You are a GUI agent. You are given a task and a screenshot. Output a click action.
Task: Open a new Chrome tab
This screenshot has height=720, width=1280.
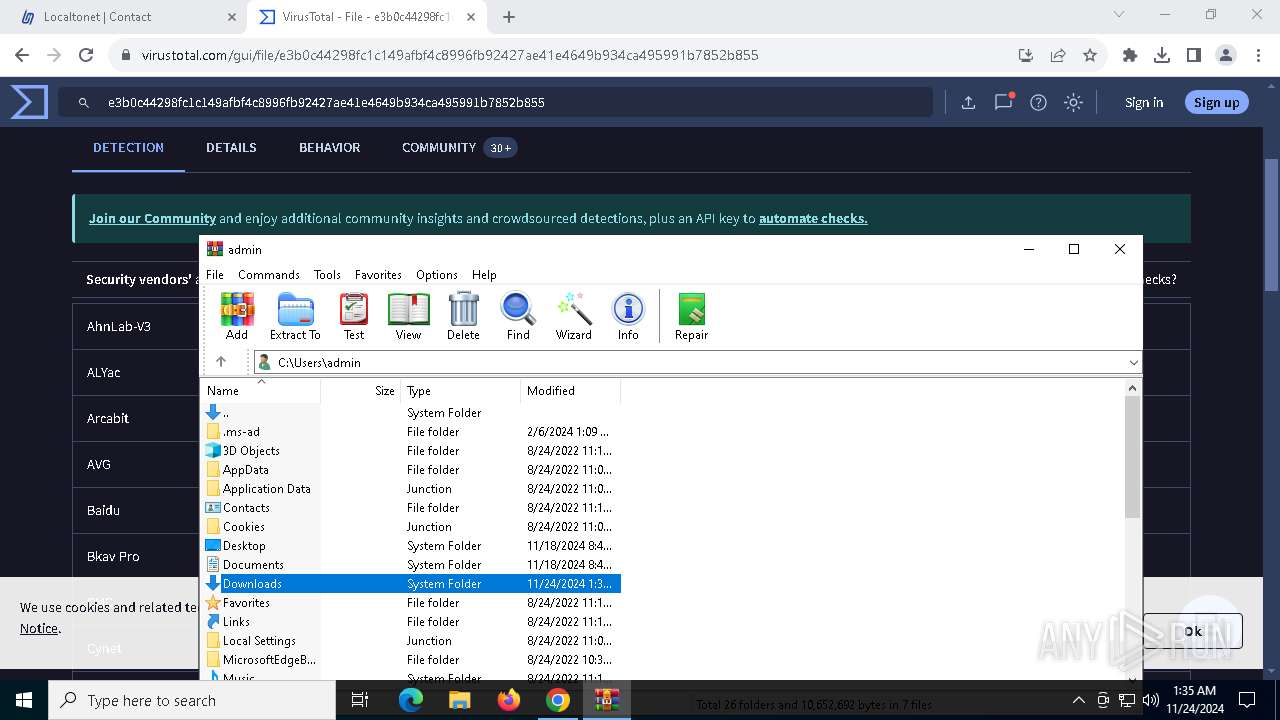[509, 17]
